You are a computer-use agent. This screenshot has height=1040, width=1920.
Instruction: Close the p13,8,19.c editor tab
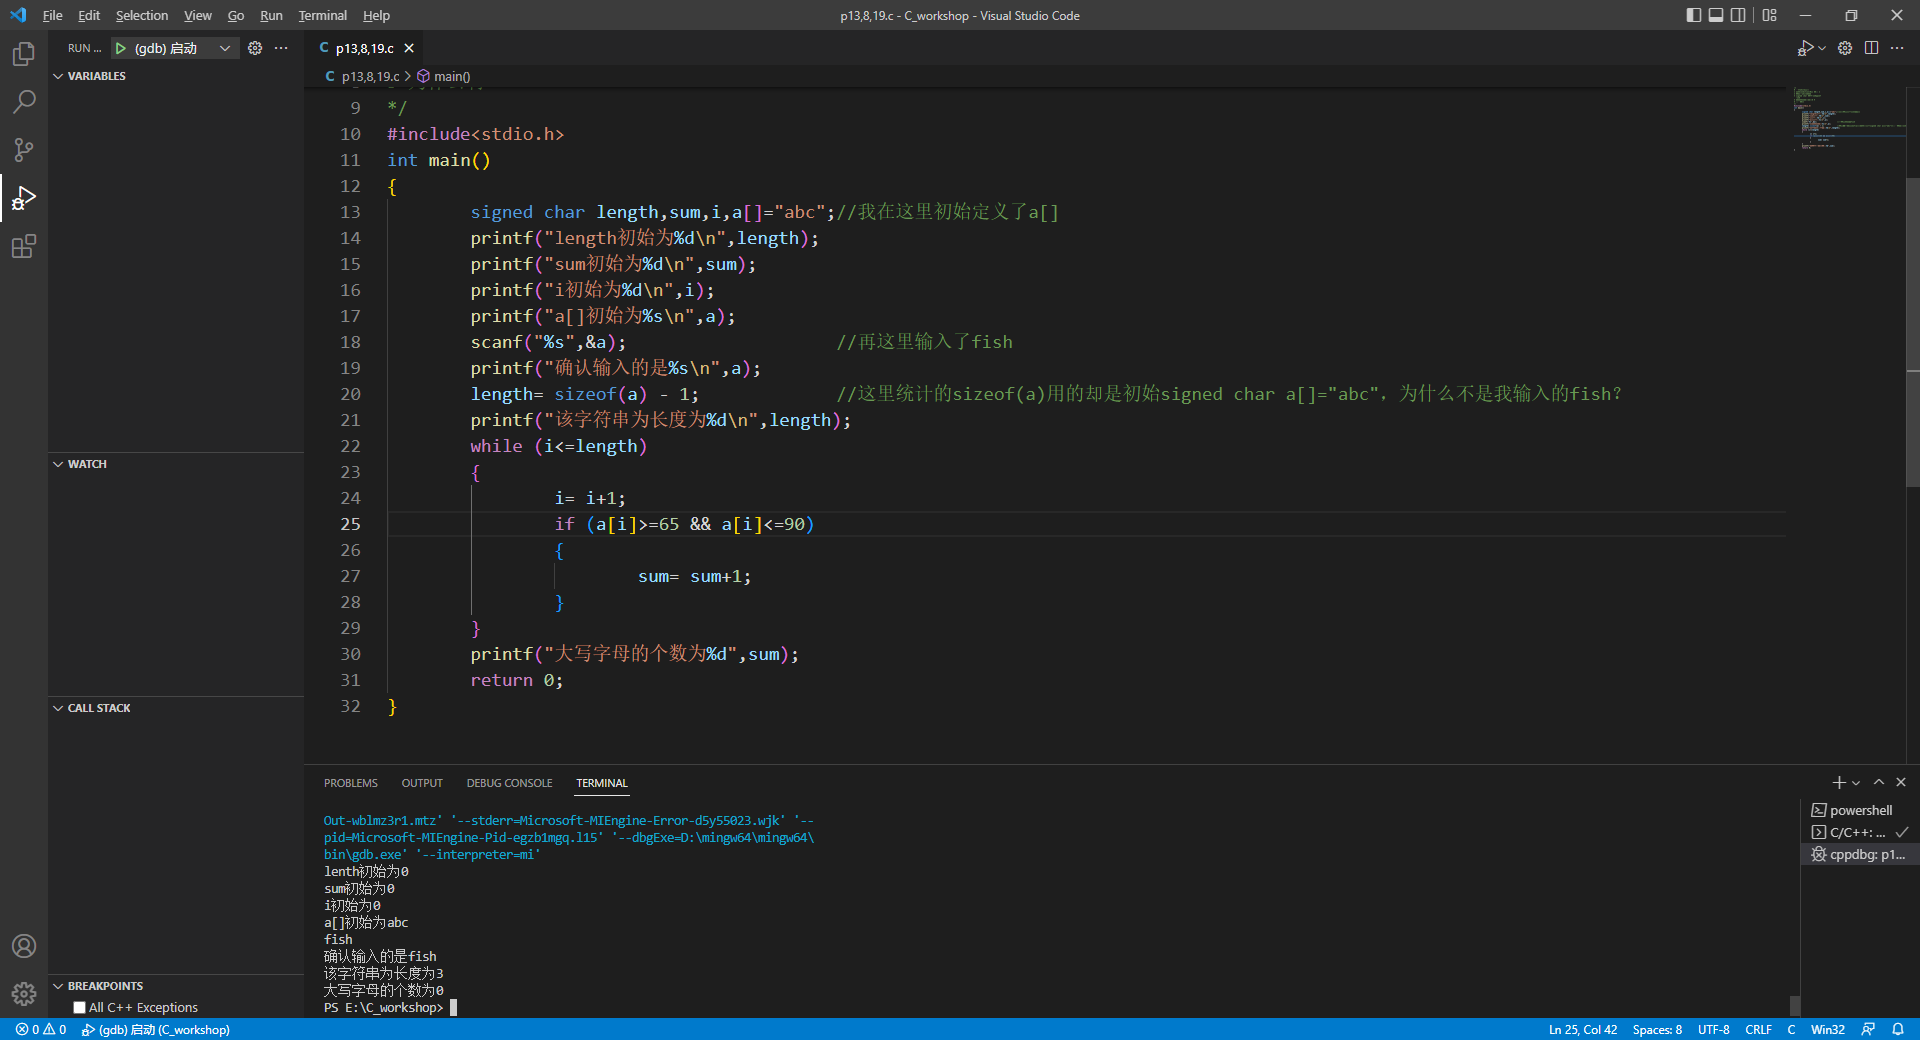pos(409,48)
